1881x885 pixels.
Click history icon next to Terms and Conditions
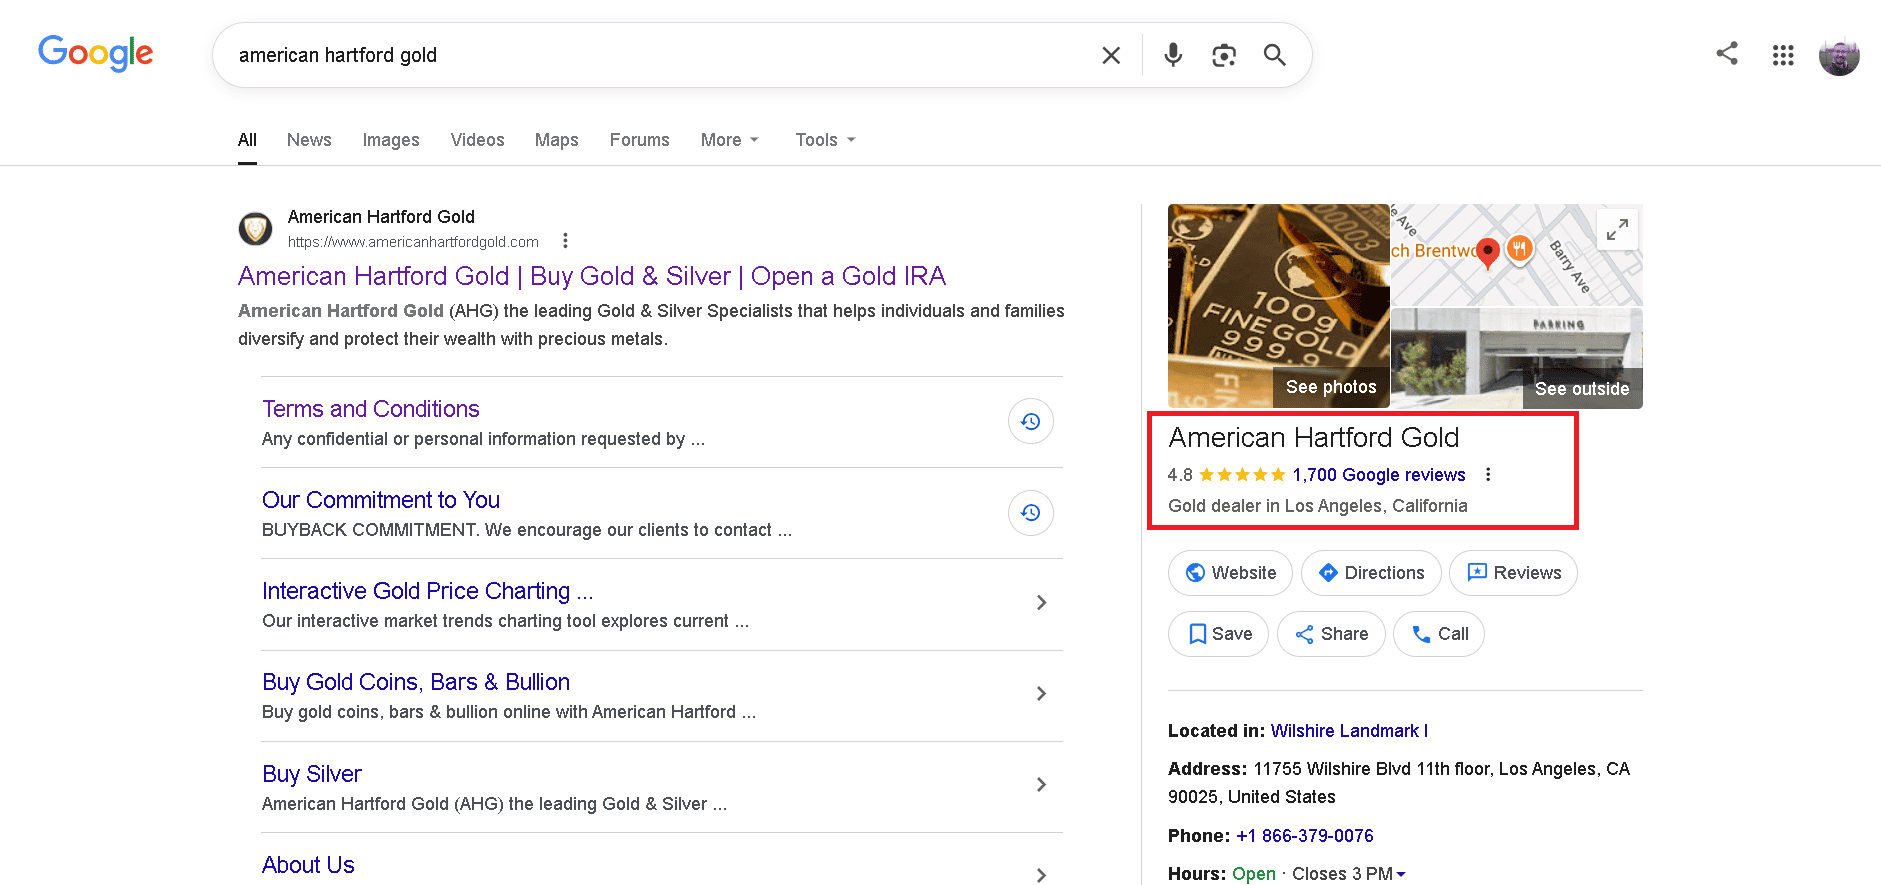click(x=1031, y=422)
